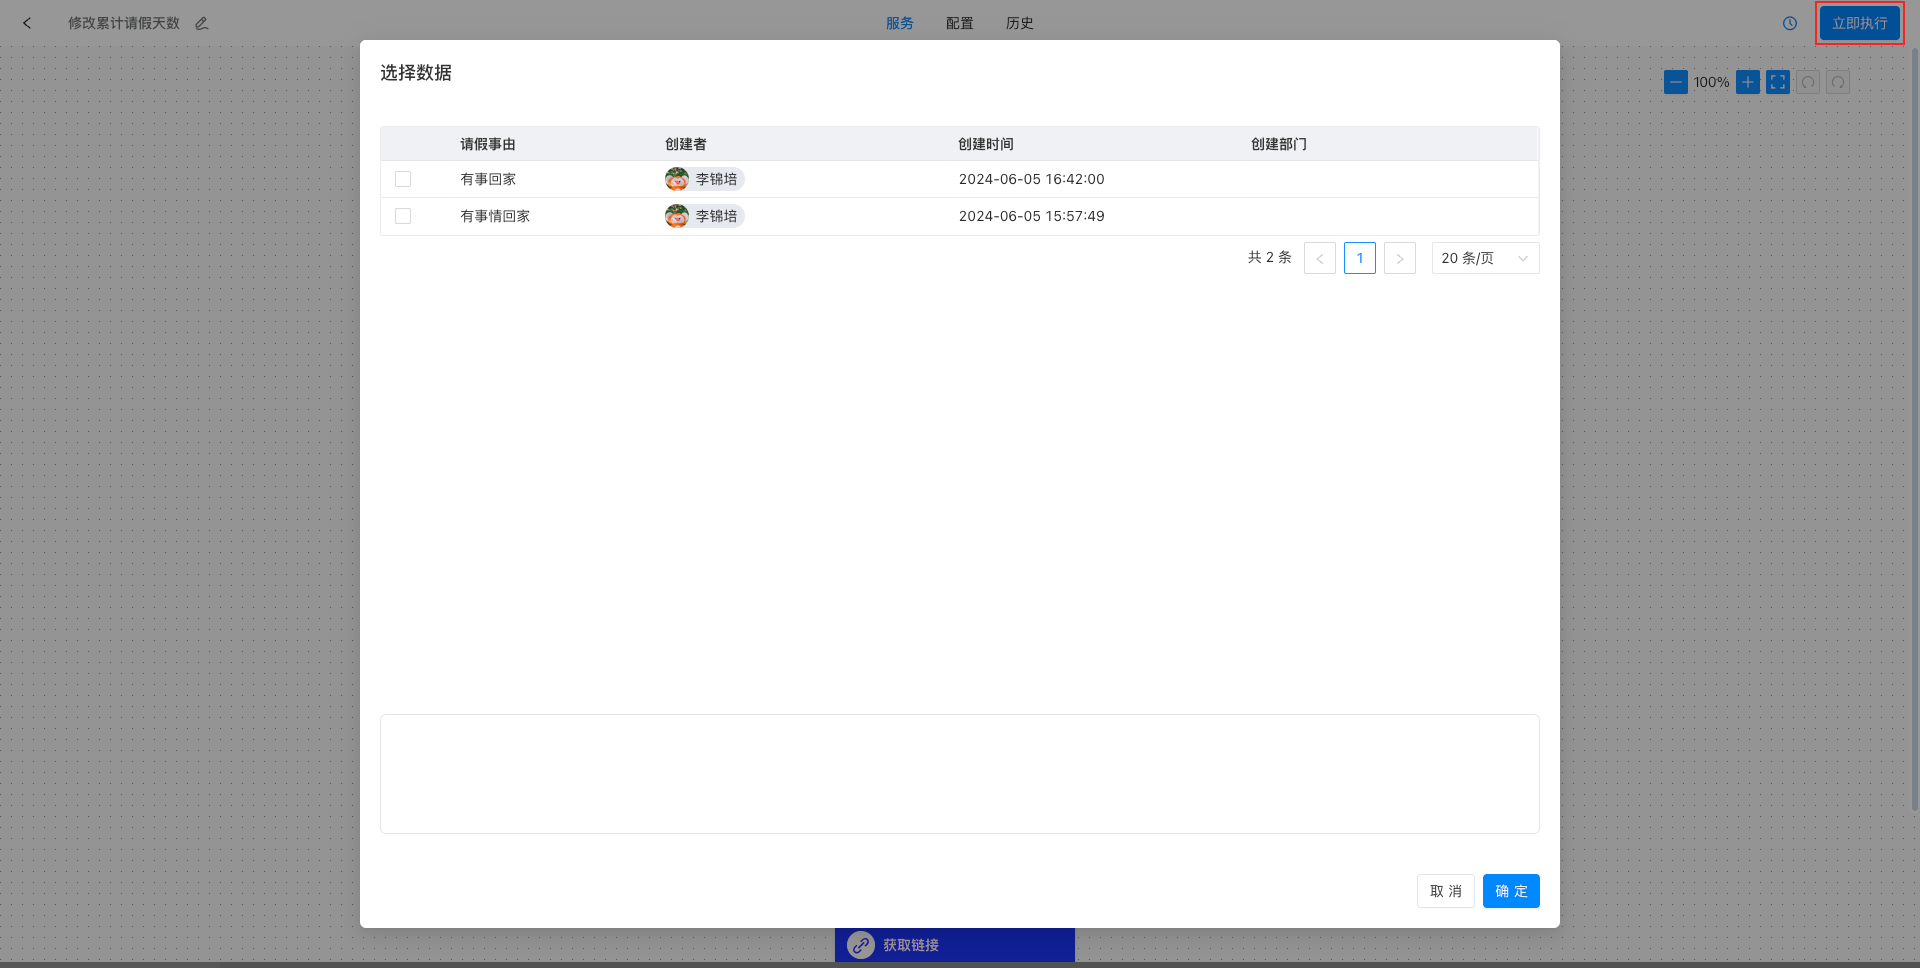1920x968 pixels.
Task: Open the 20 条/页 page size dropdown
Action: [x=1485, y=258]
